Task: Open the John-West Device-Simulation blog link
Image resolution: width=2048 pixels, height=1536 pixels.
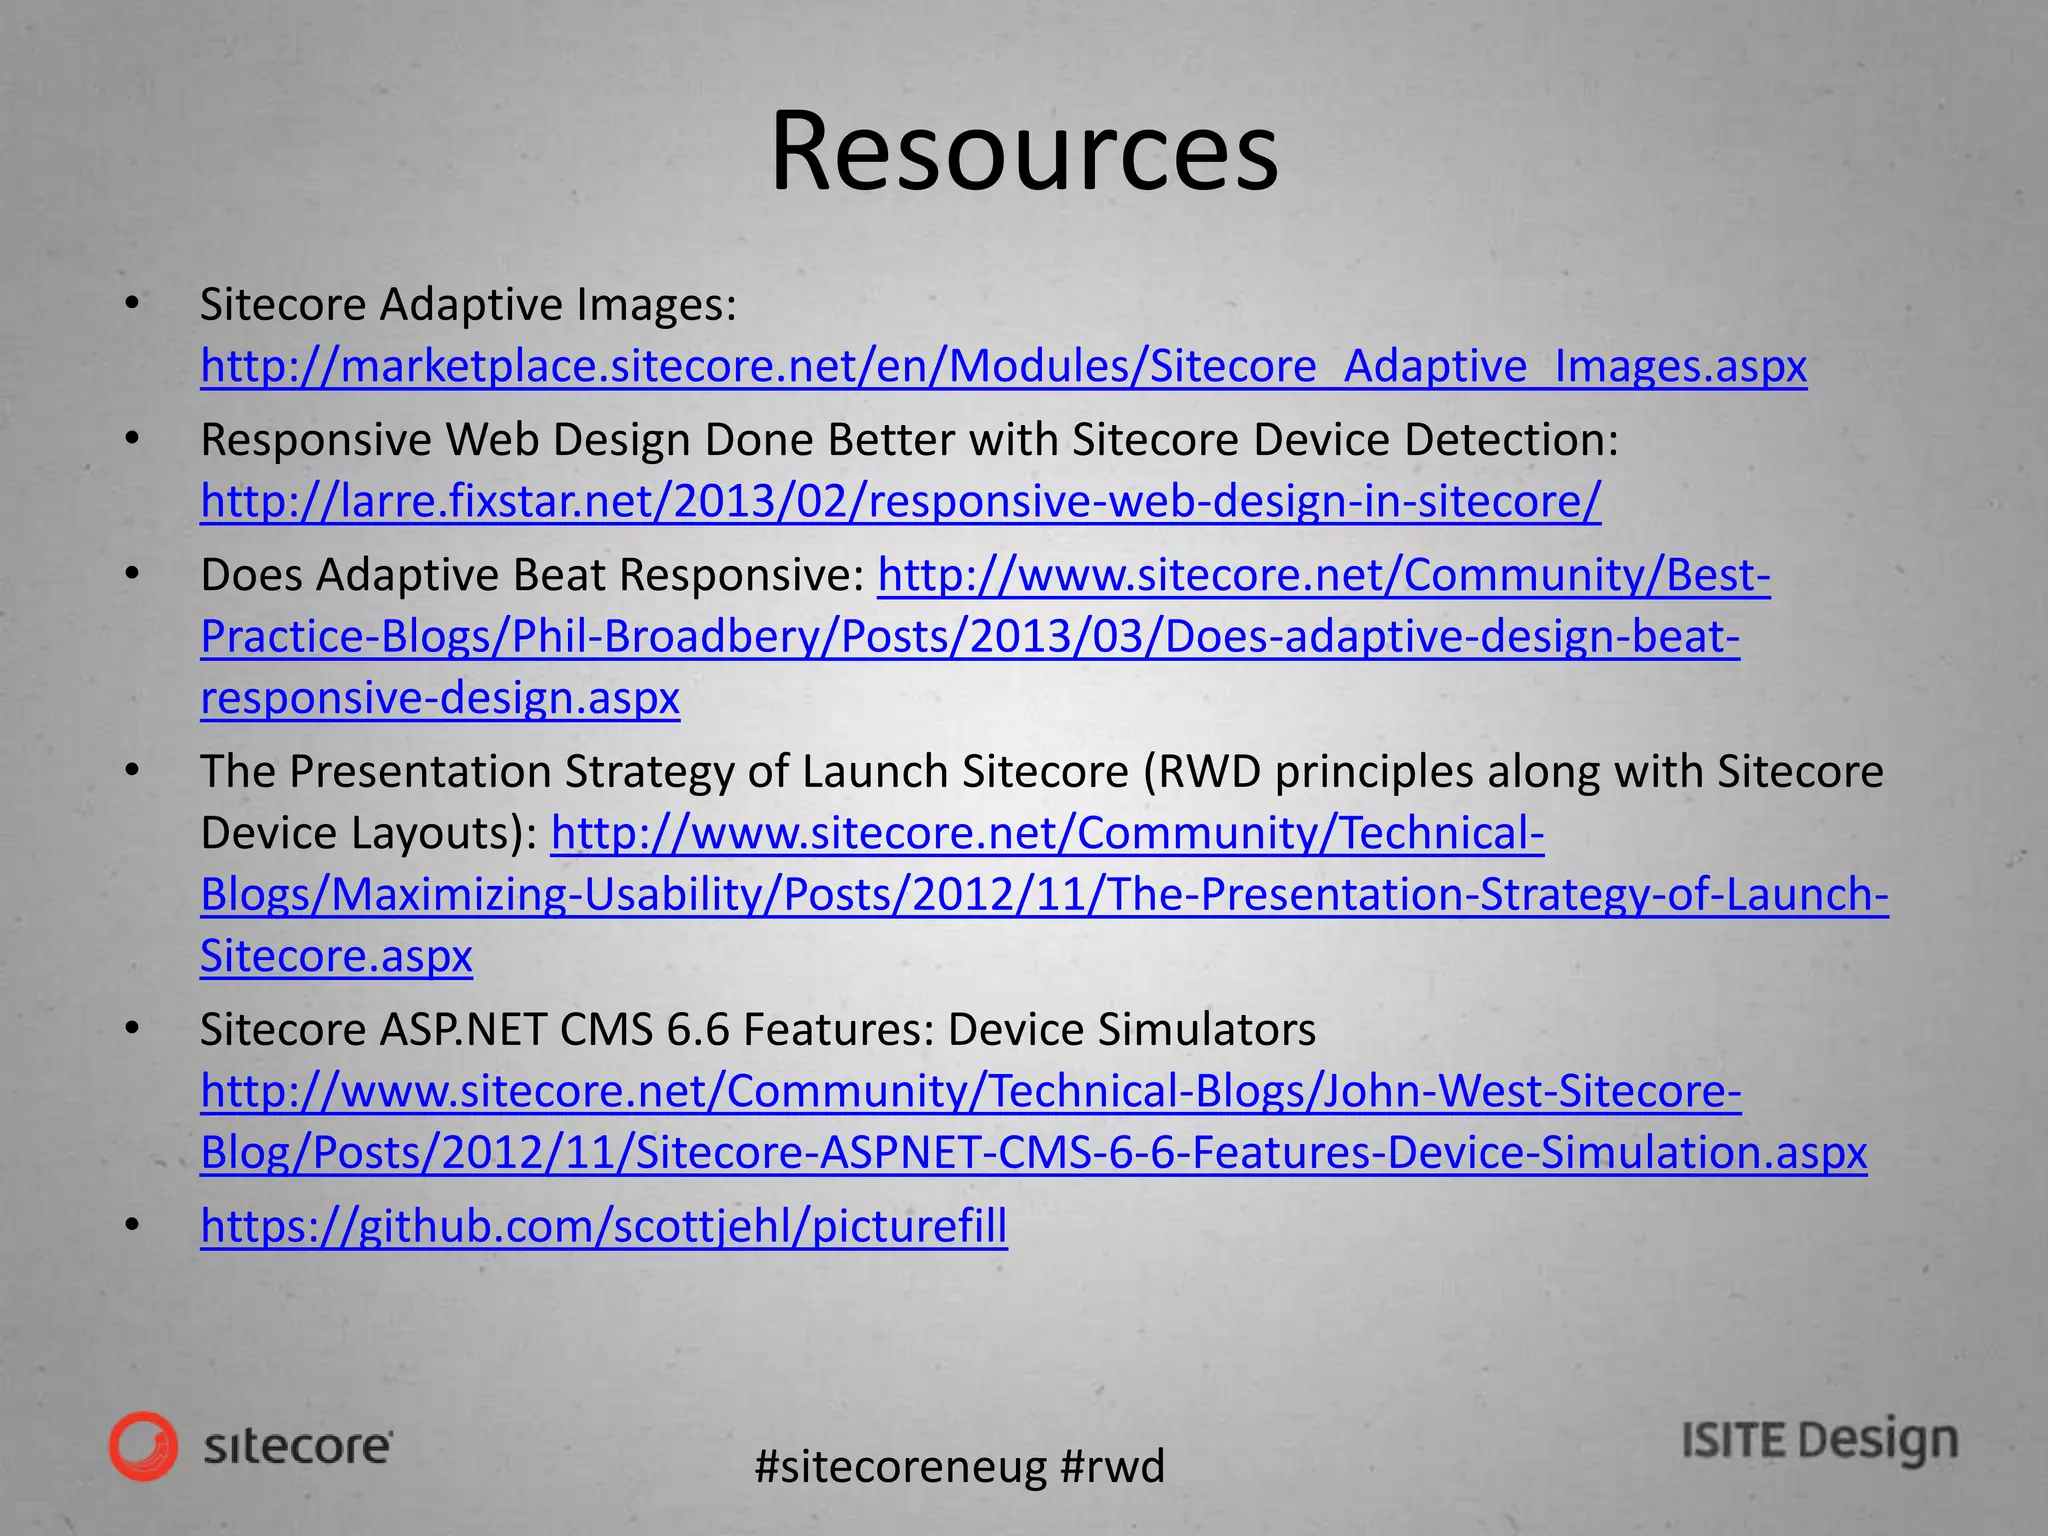Action: coord(1033,1153)
